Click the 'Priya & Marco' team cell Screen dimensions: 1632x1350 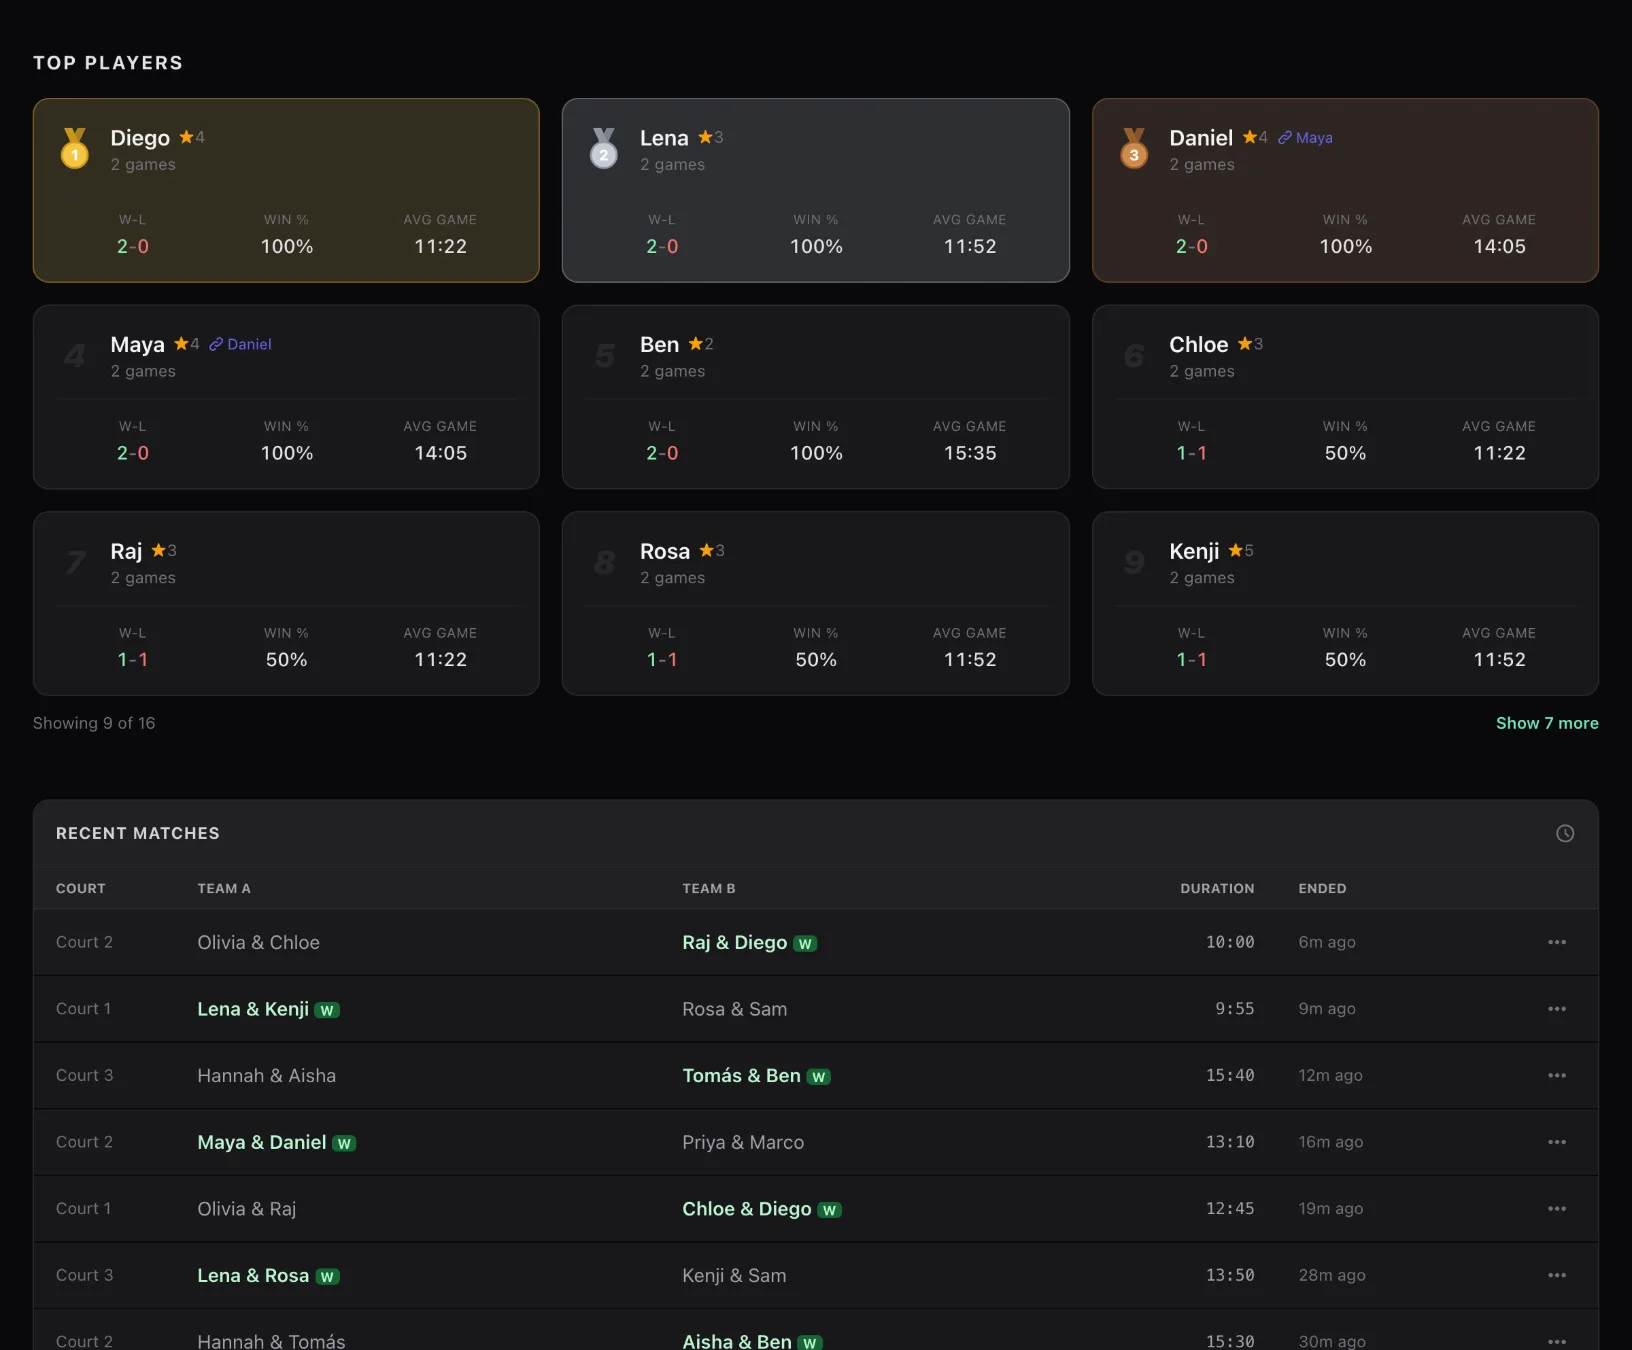click(743, 1142)
